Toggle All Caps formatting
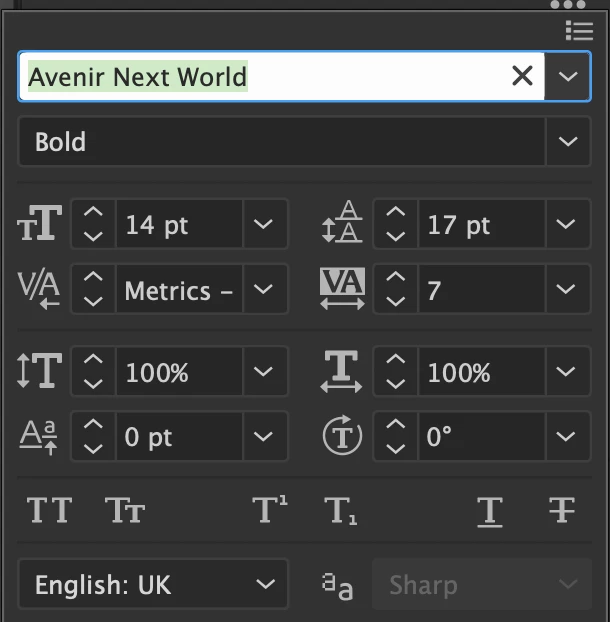 (x=50, y=510)
